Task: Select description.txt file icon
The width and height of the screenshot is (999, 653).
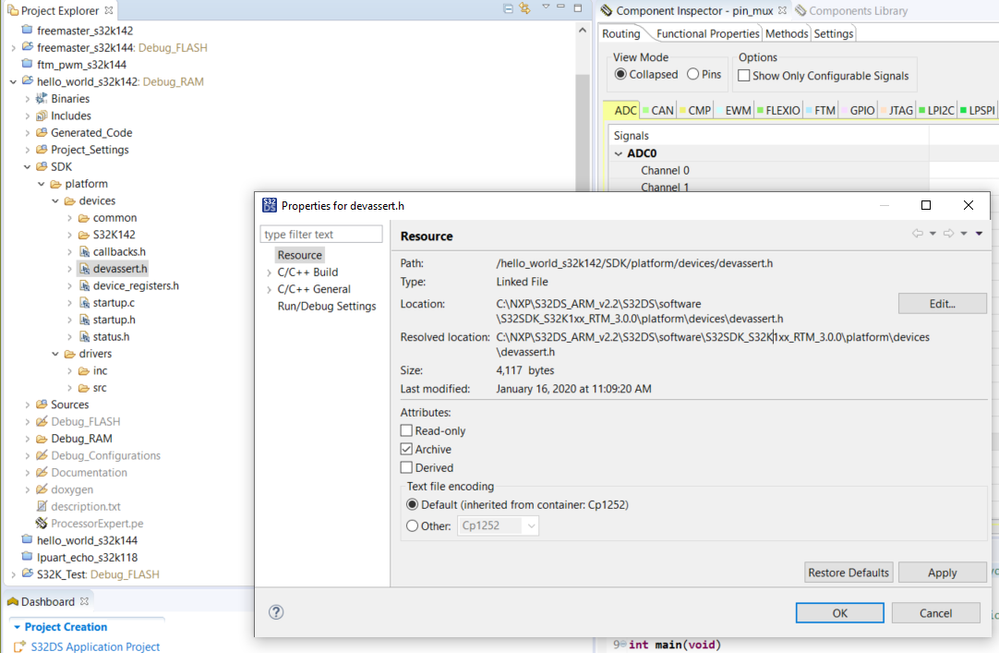Action: pyautogui.click(x=42, y=506)
